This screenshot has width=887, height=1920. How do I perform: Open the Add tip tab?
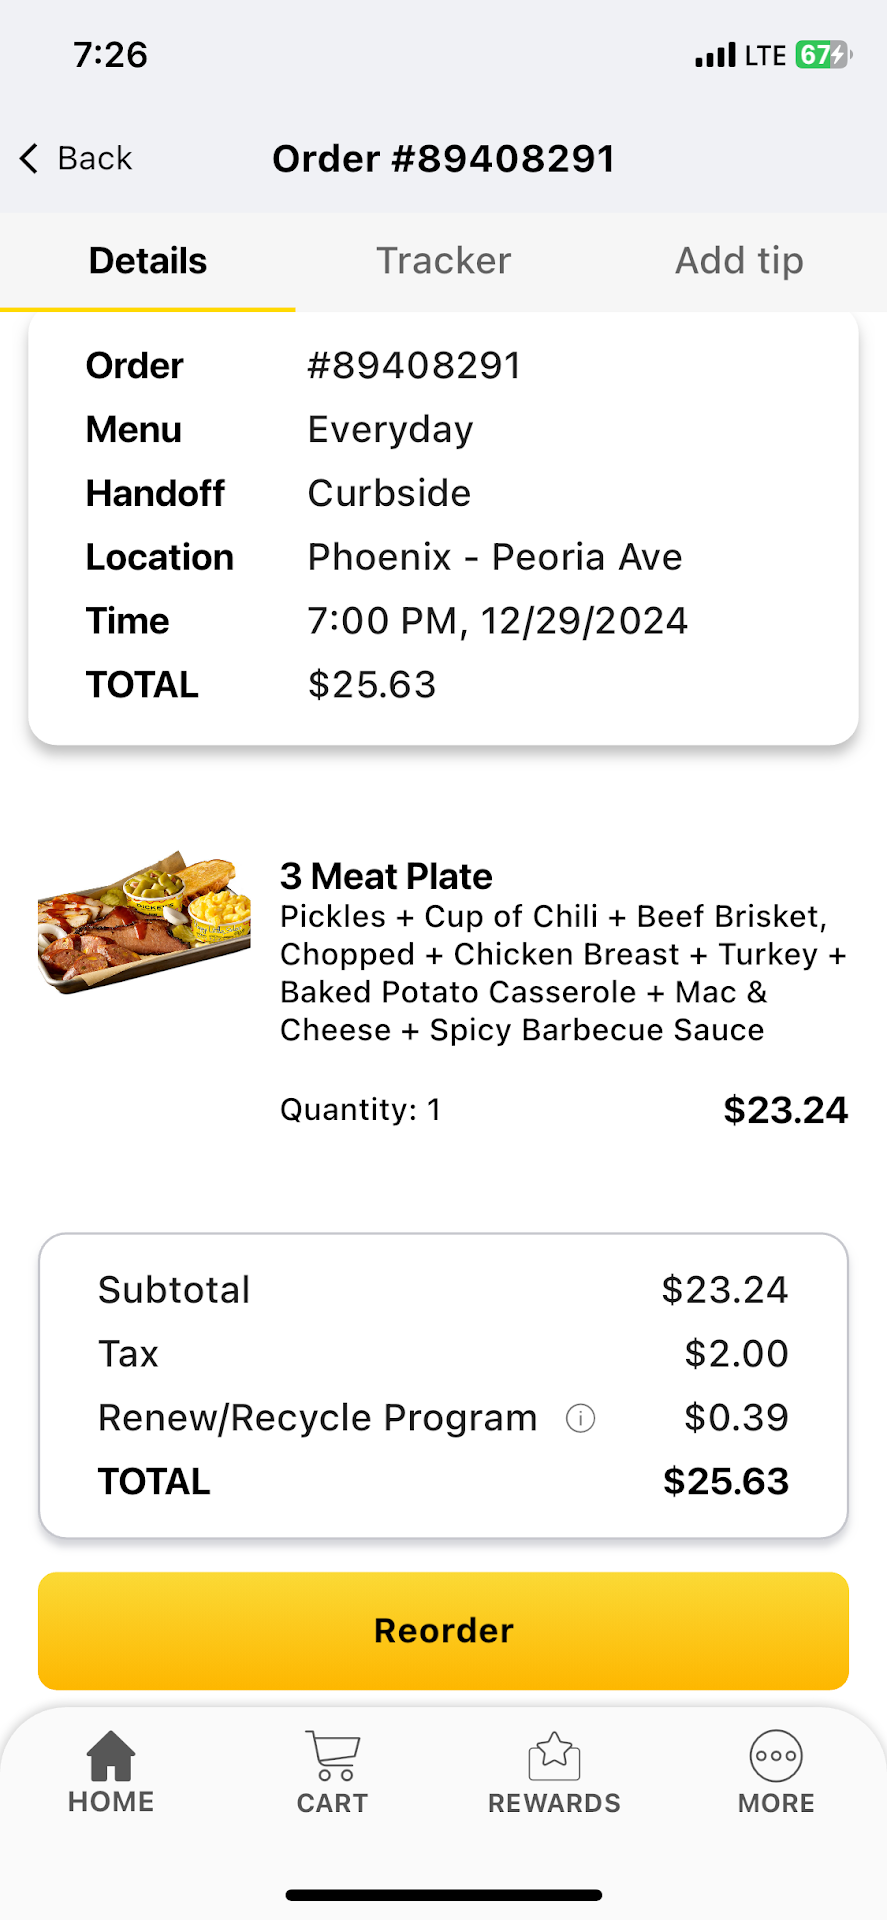point(739,261)
